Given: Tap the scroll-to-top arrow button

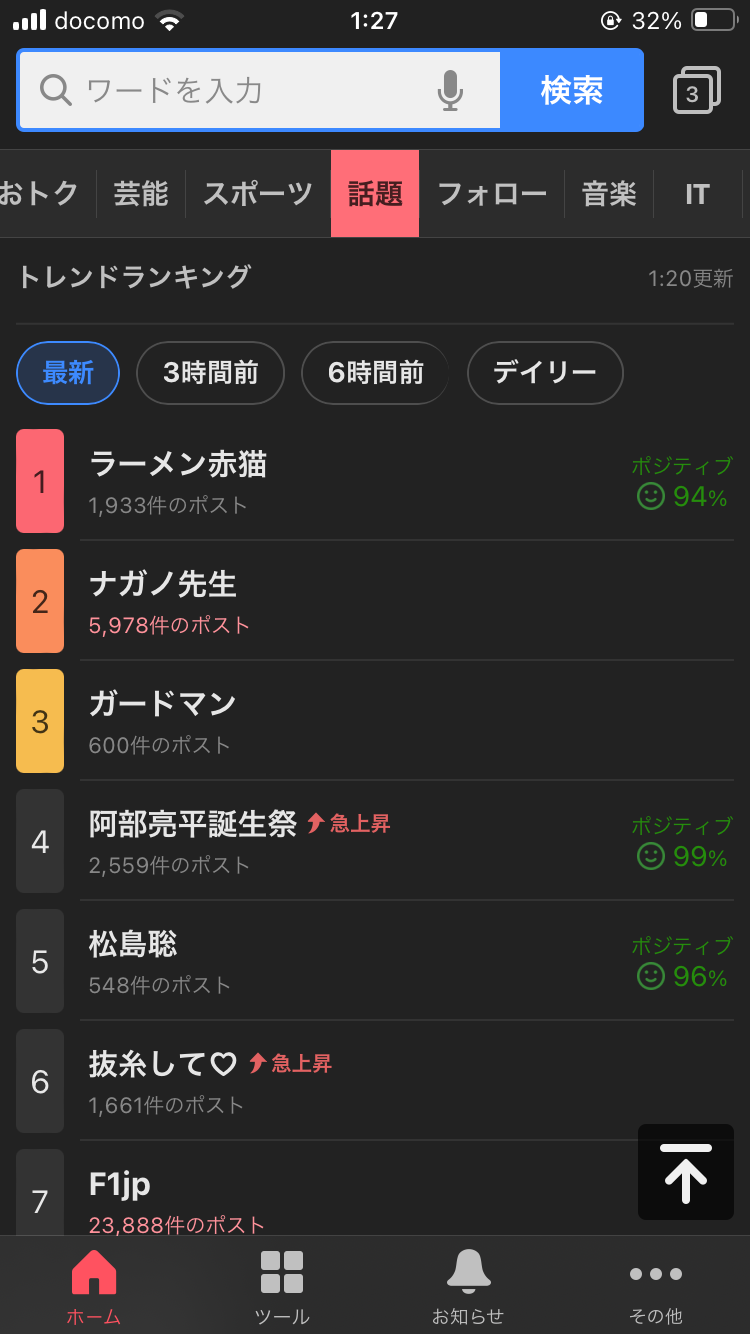Looking at the screenshot, I should 686,1172.
